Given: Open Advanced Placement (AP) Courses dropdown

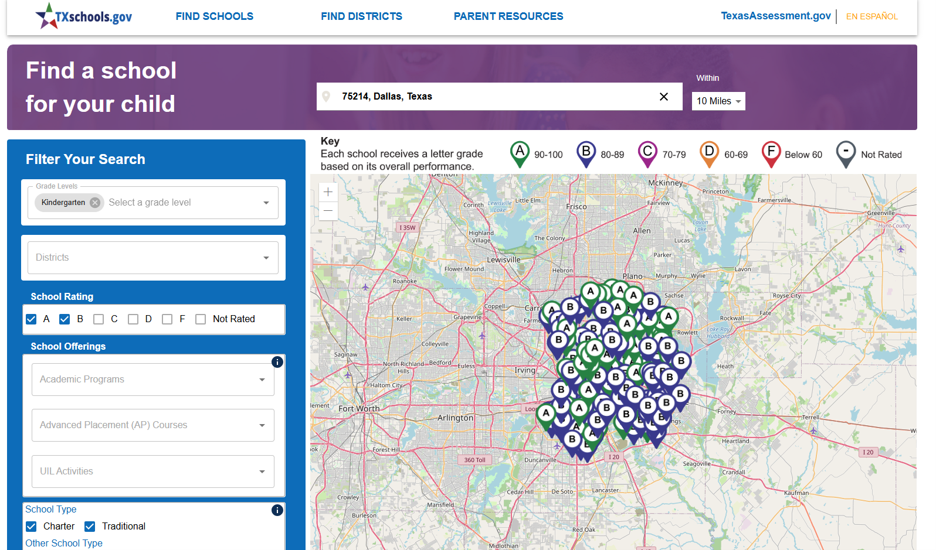Looking at the screenshot, I should (153, 425).
